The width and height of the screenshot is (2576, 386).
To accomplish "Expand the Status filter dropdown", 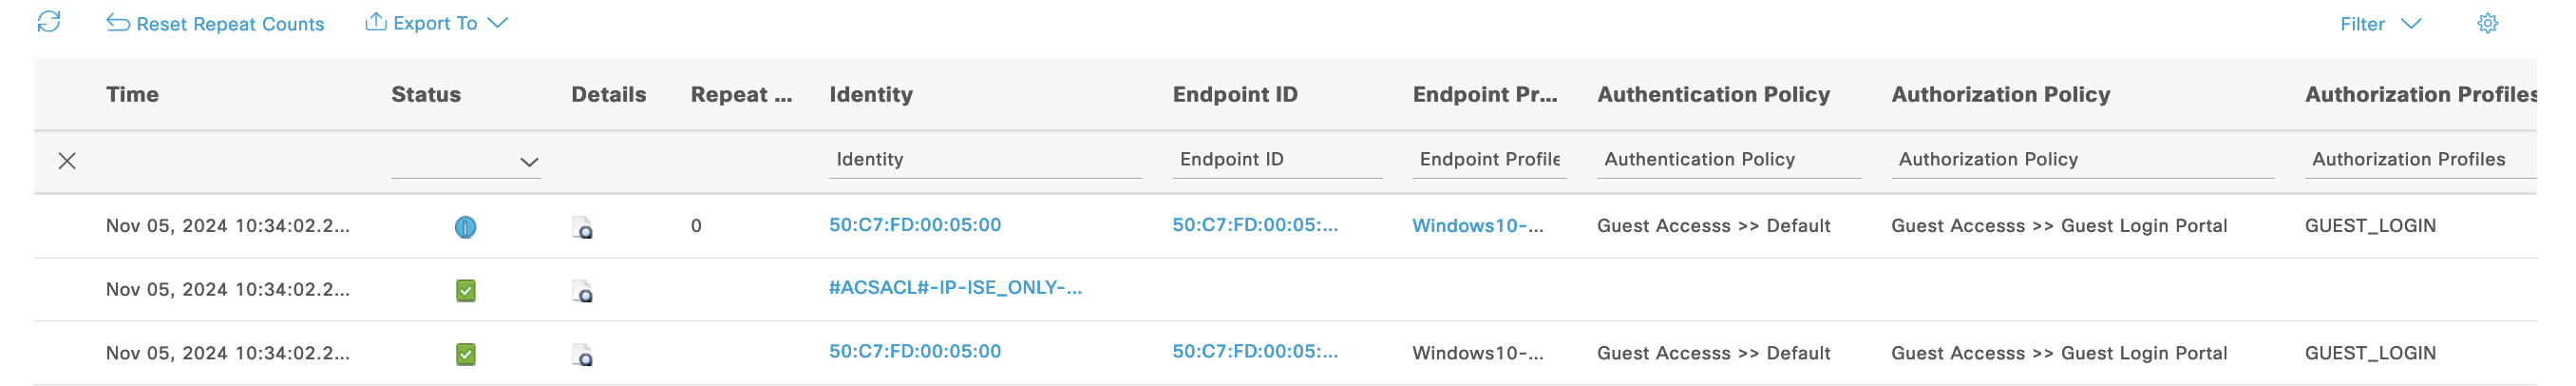I will point(529,162).
